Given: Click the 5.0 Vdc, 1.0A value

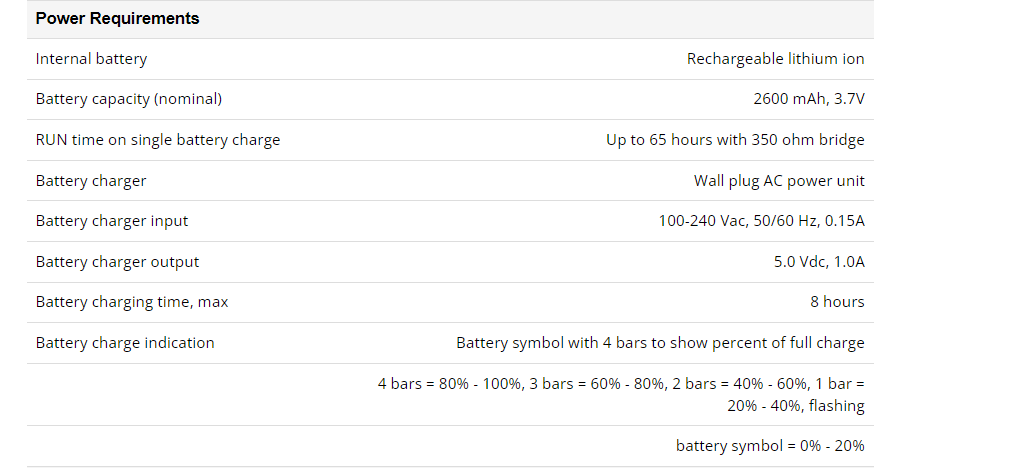Looking at the screenshot, I should pos(819,261).
